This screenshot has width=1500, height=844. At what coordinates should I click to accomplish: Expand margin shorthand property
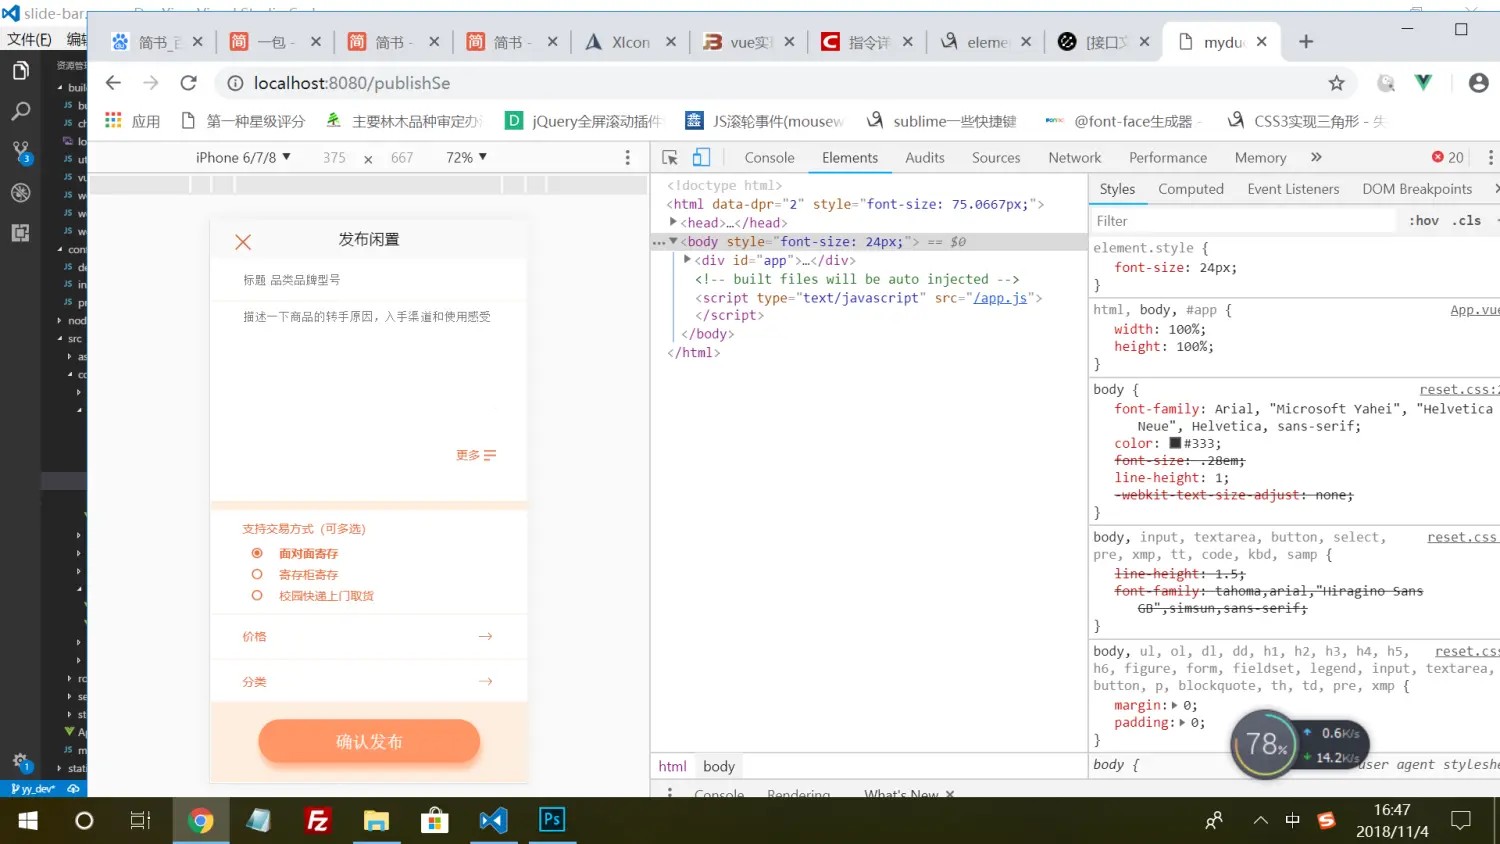(1174, 705)
